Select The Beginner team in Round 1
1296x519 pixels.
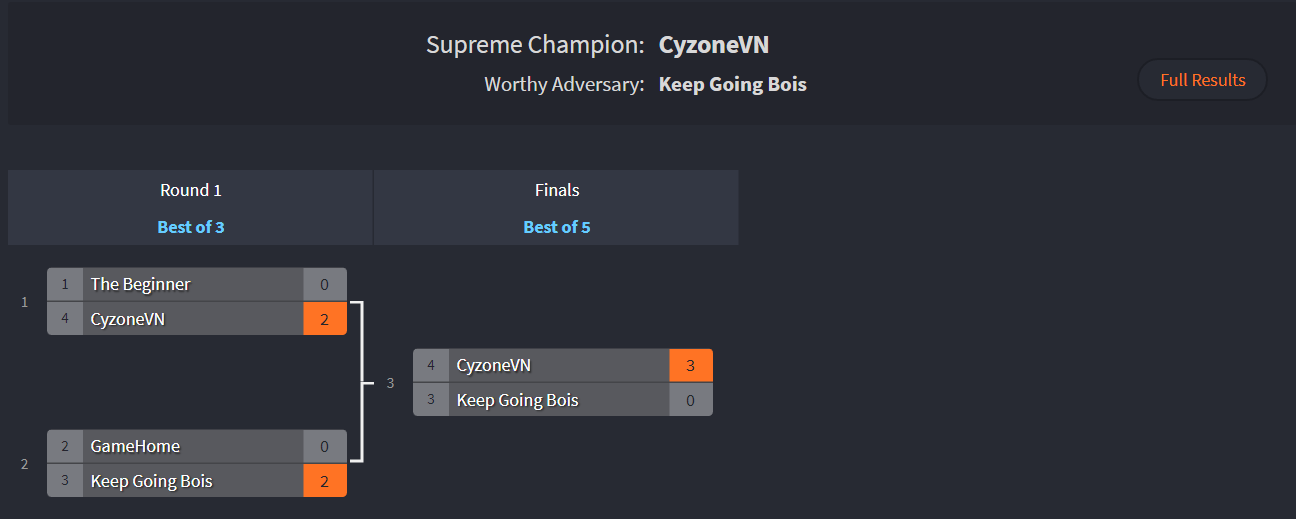click(x=197, y=284)
